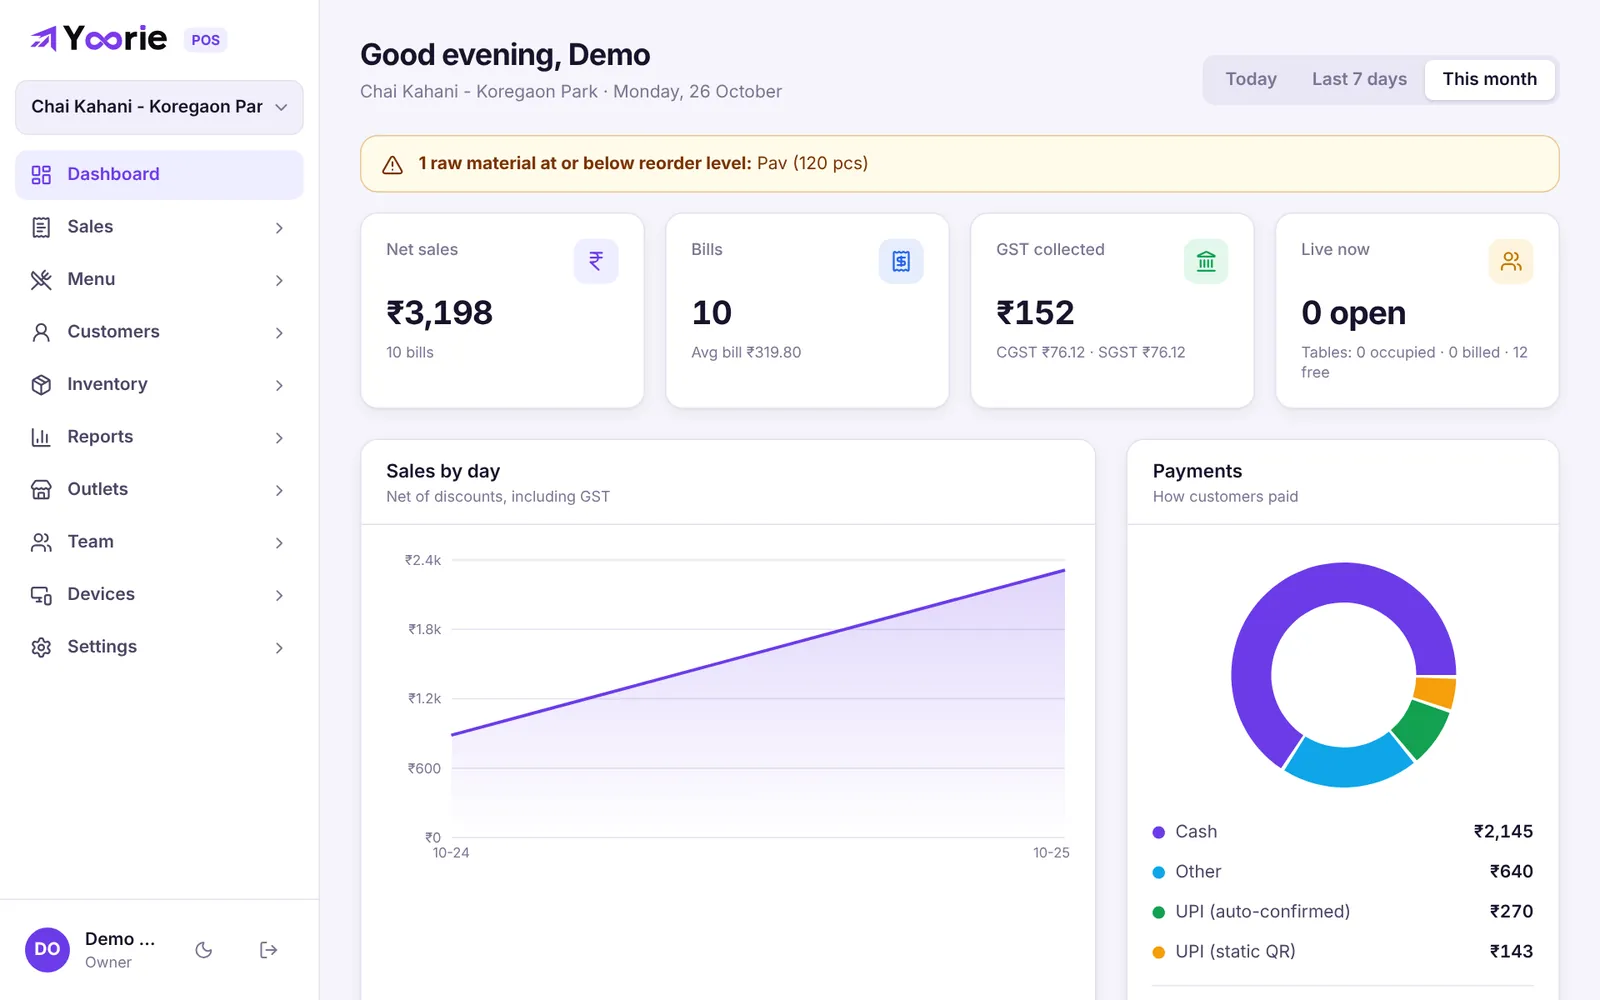Click the Customers person icon
This screenshot has height=1000, width=1600.
pyautogui.click(x=41, y=332)
